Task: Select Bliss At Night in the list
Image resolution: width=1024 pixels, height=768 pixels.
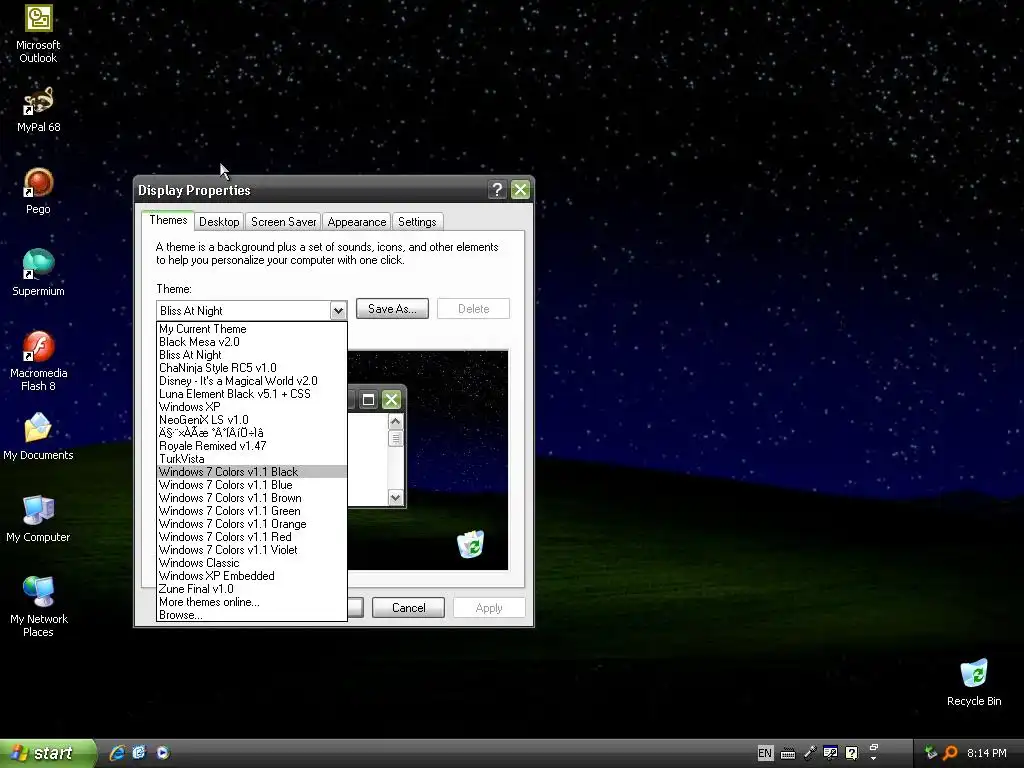Action: coord(251,355)
